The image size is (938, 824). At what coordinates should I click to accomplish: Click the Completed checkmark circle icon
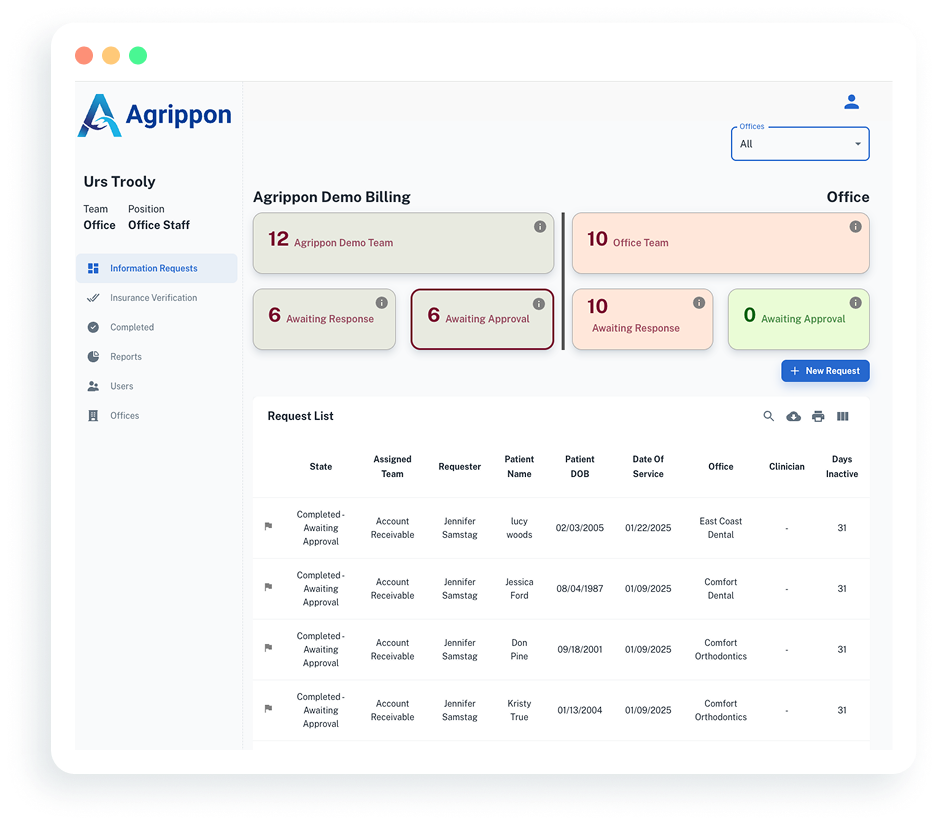coord(93,327)
